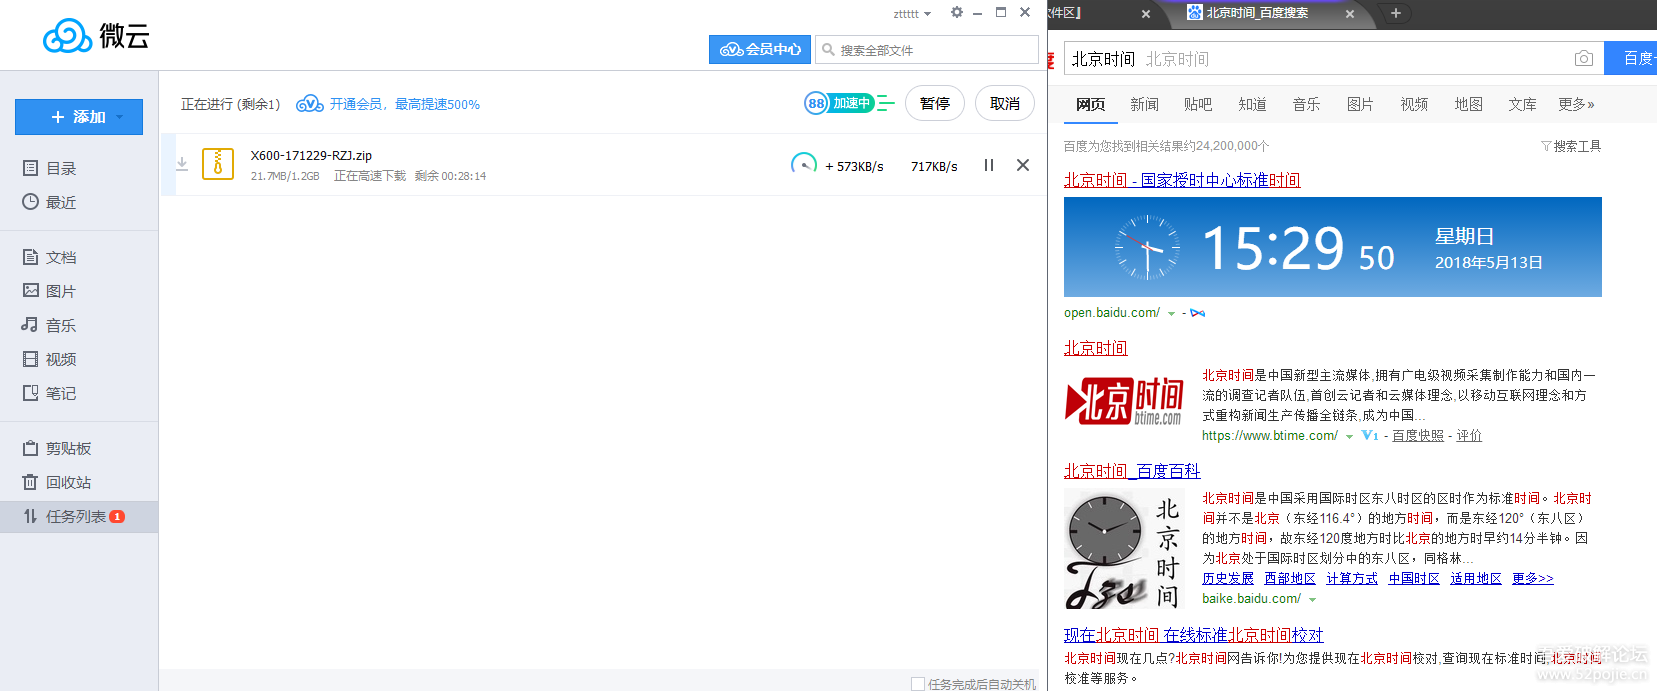
Task: Open a new browser tab
Action: point(1396,13)
